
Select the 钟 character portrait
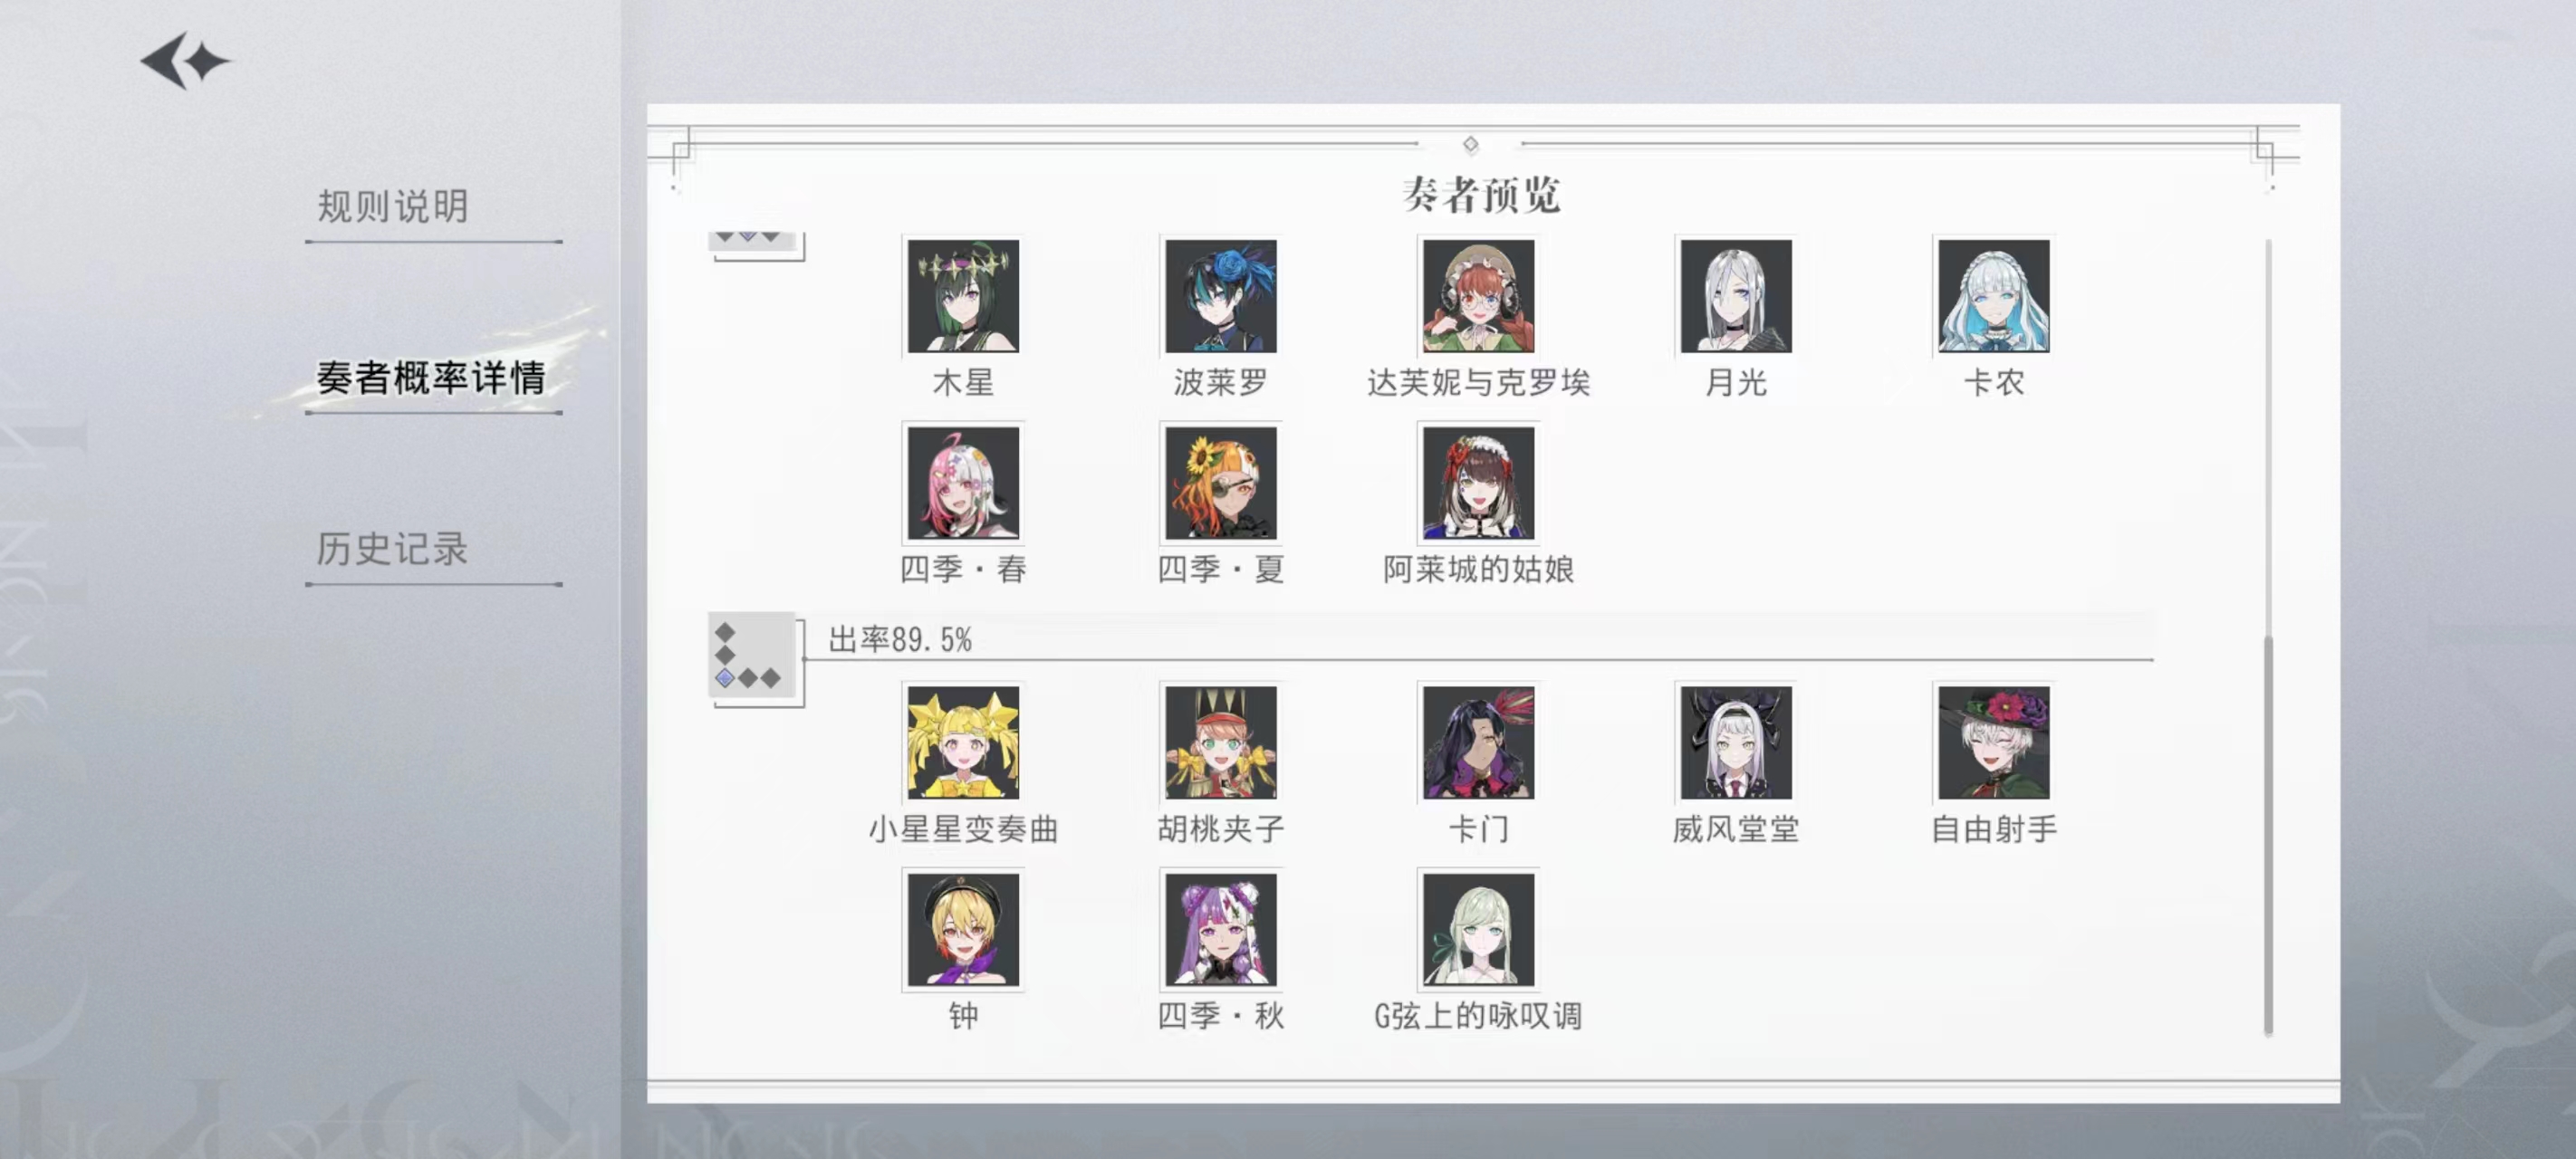point(963,929)
